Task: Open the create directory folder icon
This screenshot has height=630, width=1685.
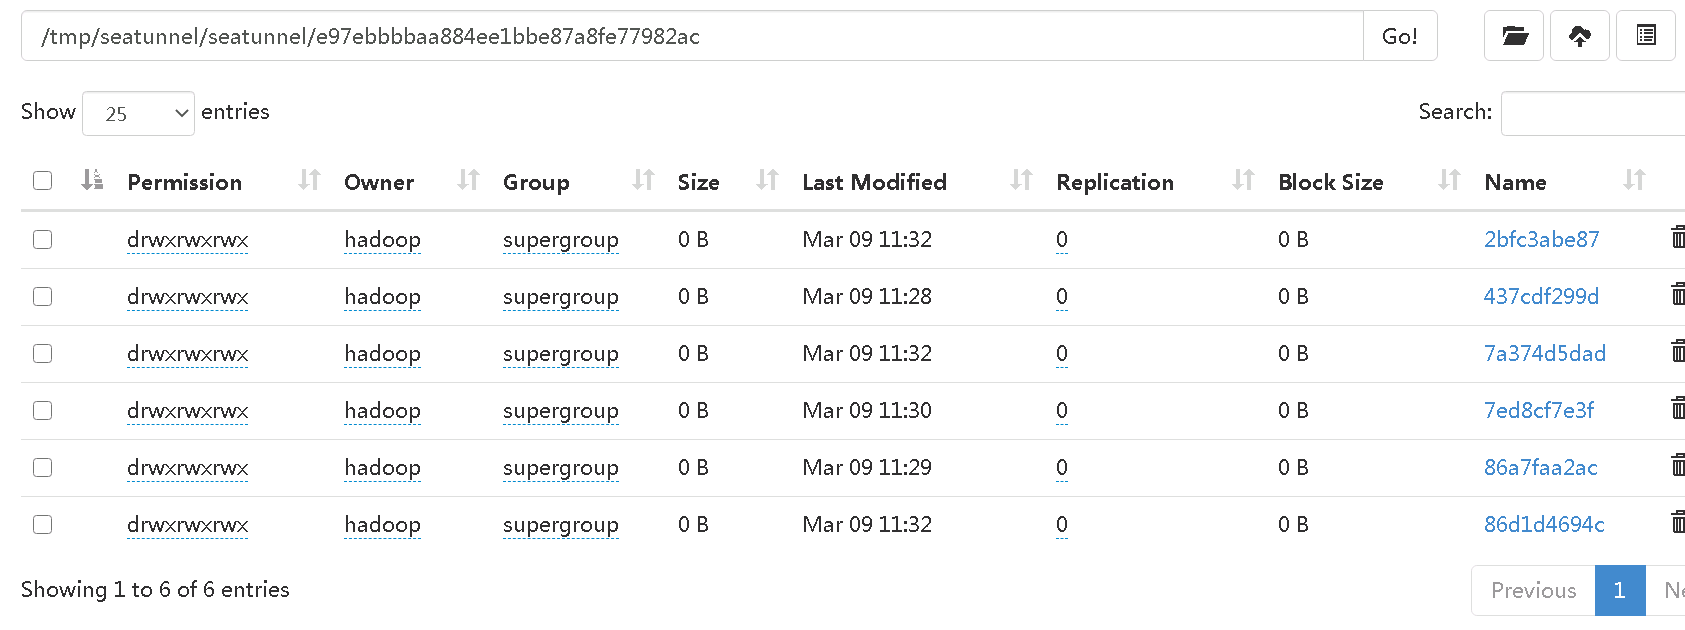Action: click(x=1514, y=36)
